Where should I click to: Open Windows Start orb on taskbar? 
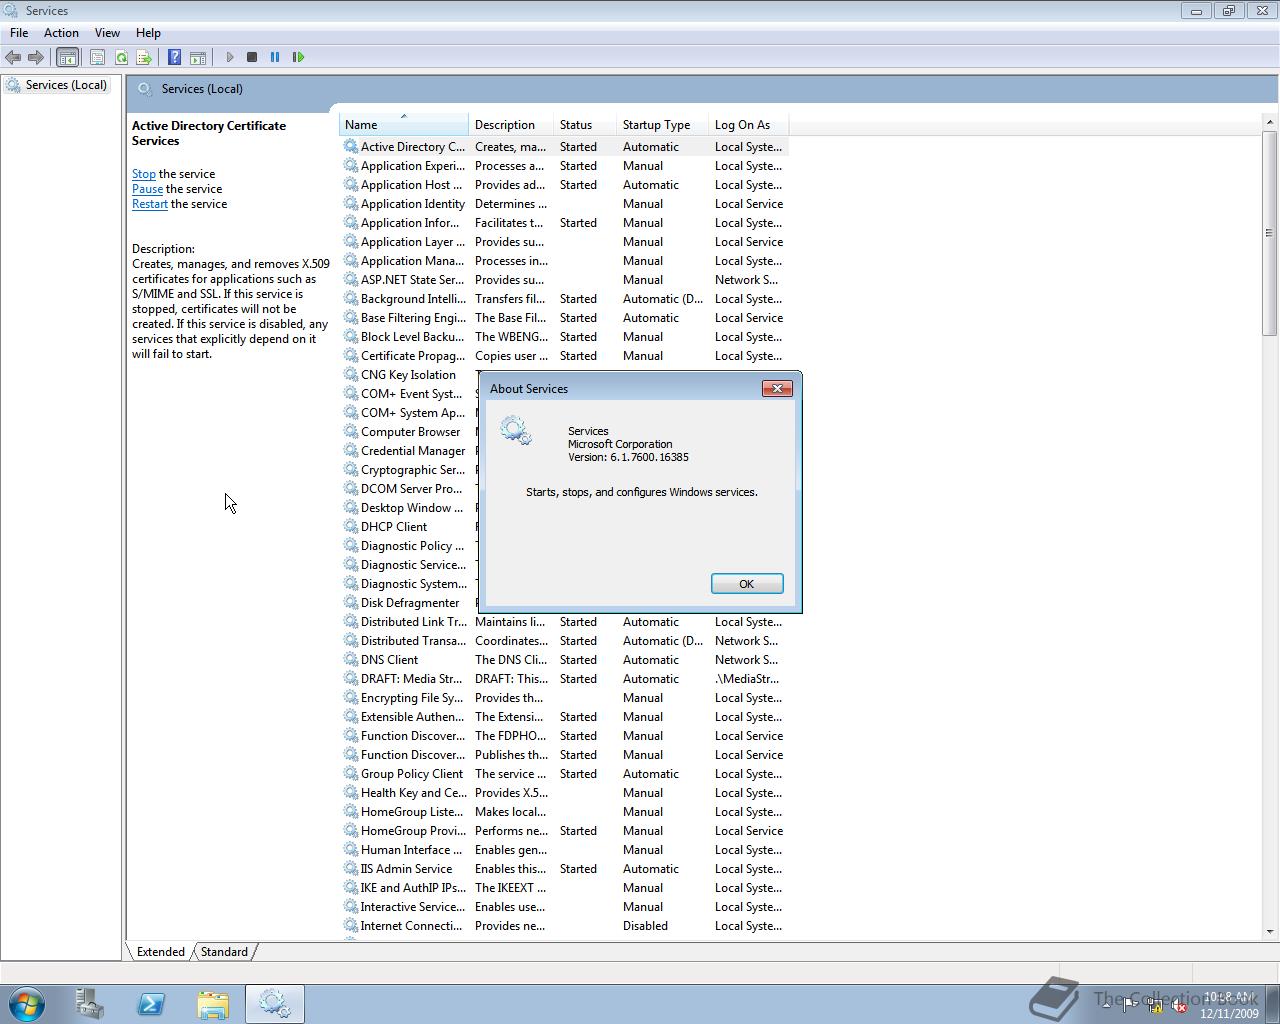(x=27, y=1003)
